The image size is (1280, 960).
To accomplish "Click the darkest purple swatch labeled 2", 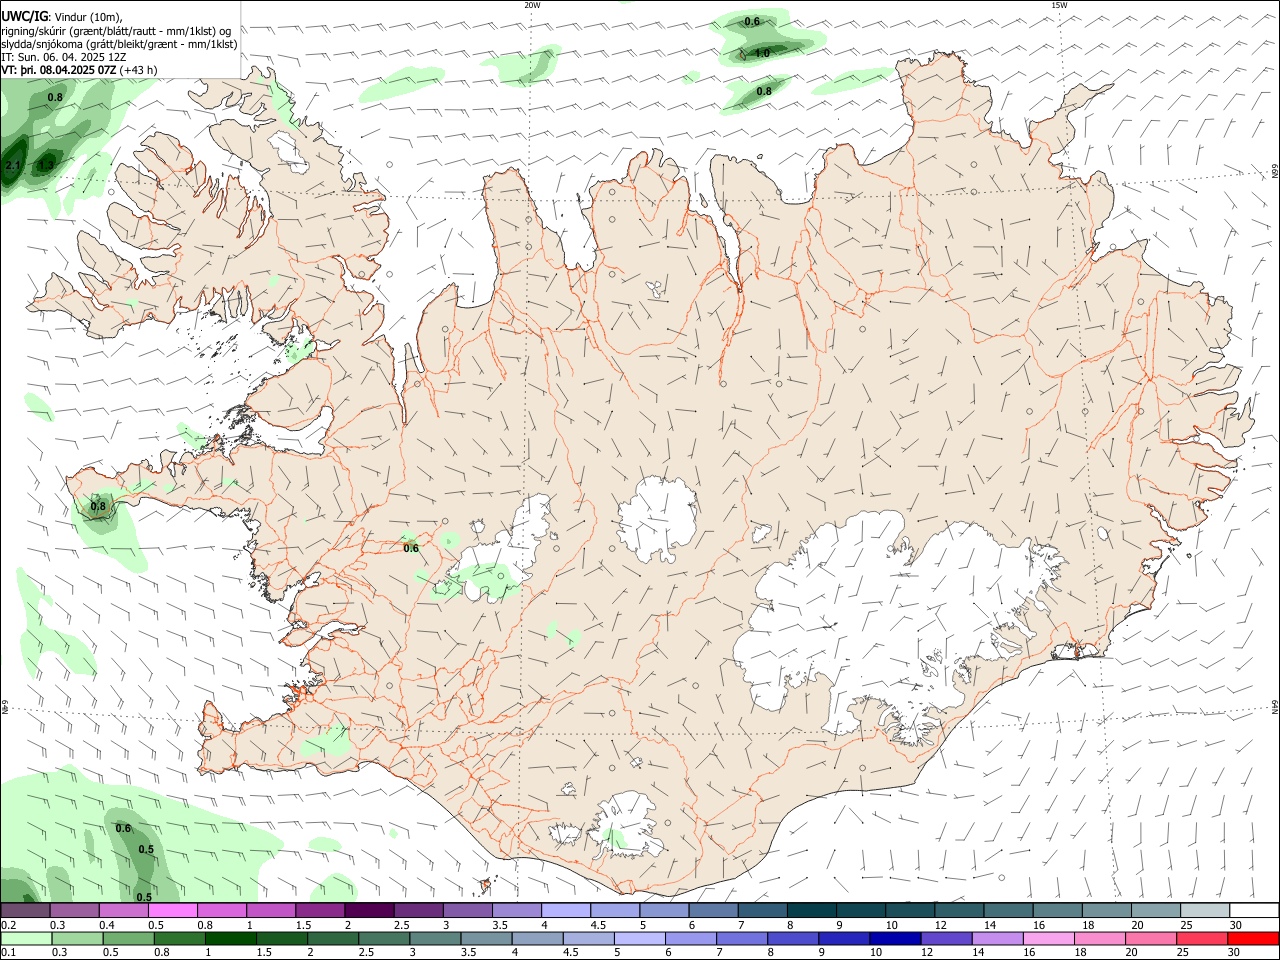I will (x=368, y=911).
